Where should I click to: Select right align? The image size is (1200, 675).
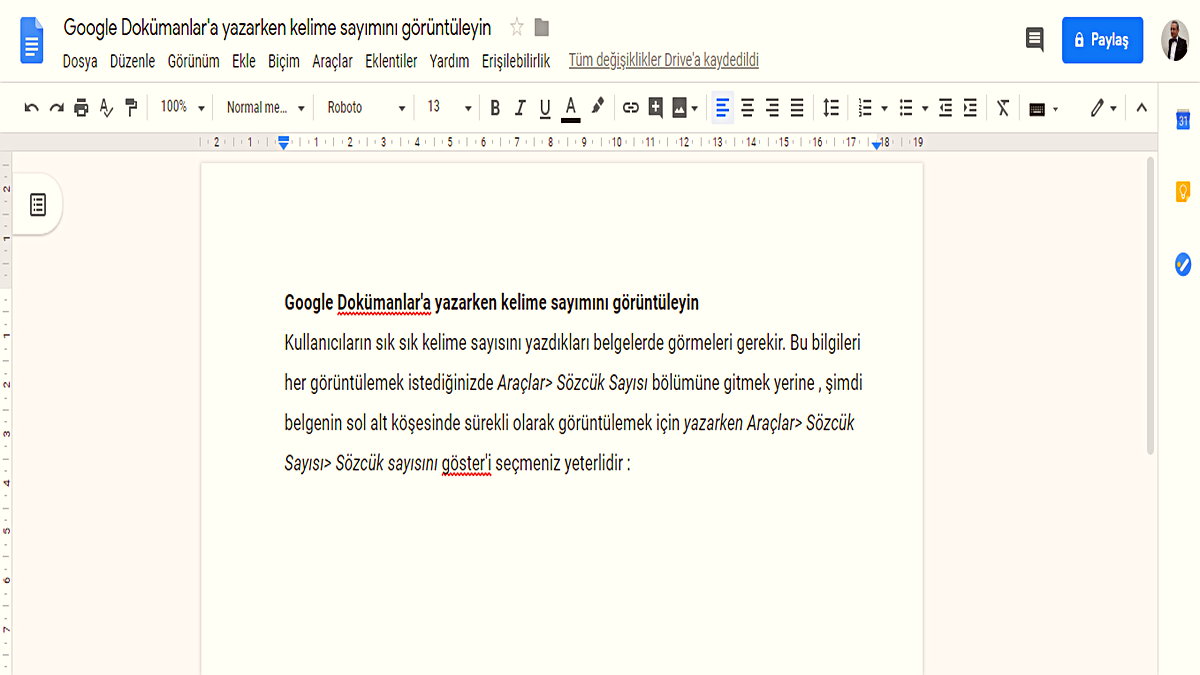tap(772, 108)
